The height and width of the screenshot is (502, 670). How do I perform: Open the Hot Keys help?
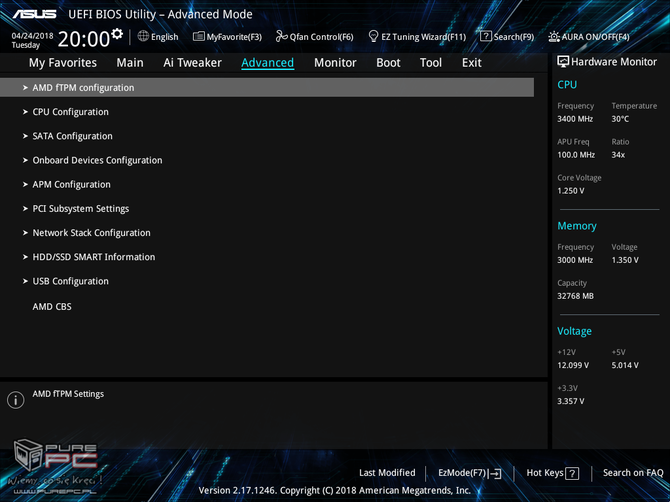[545, 473]
